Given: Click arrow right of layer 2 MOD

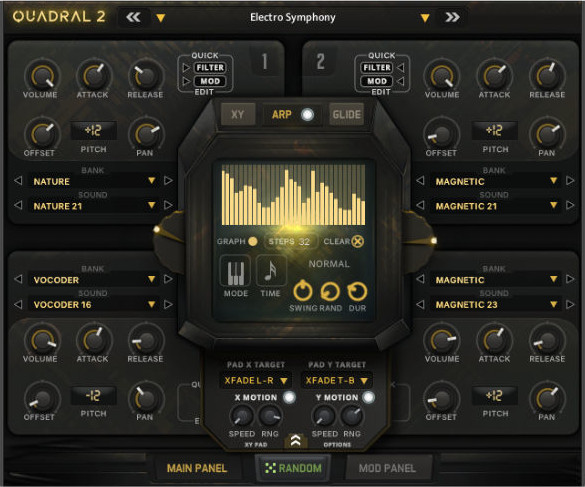Looking at the screenshot, I should (400, 81).
